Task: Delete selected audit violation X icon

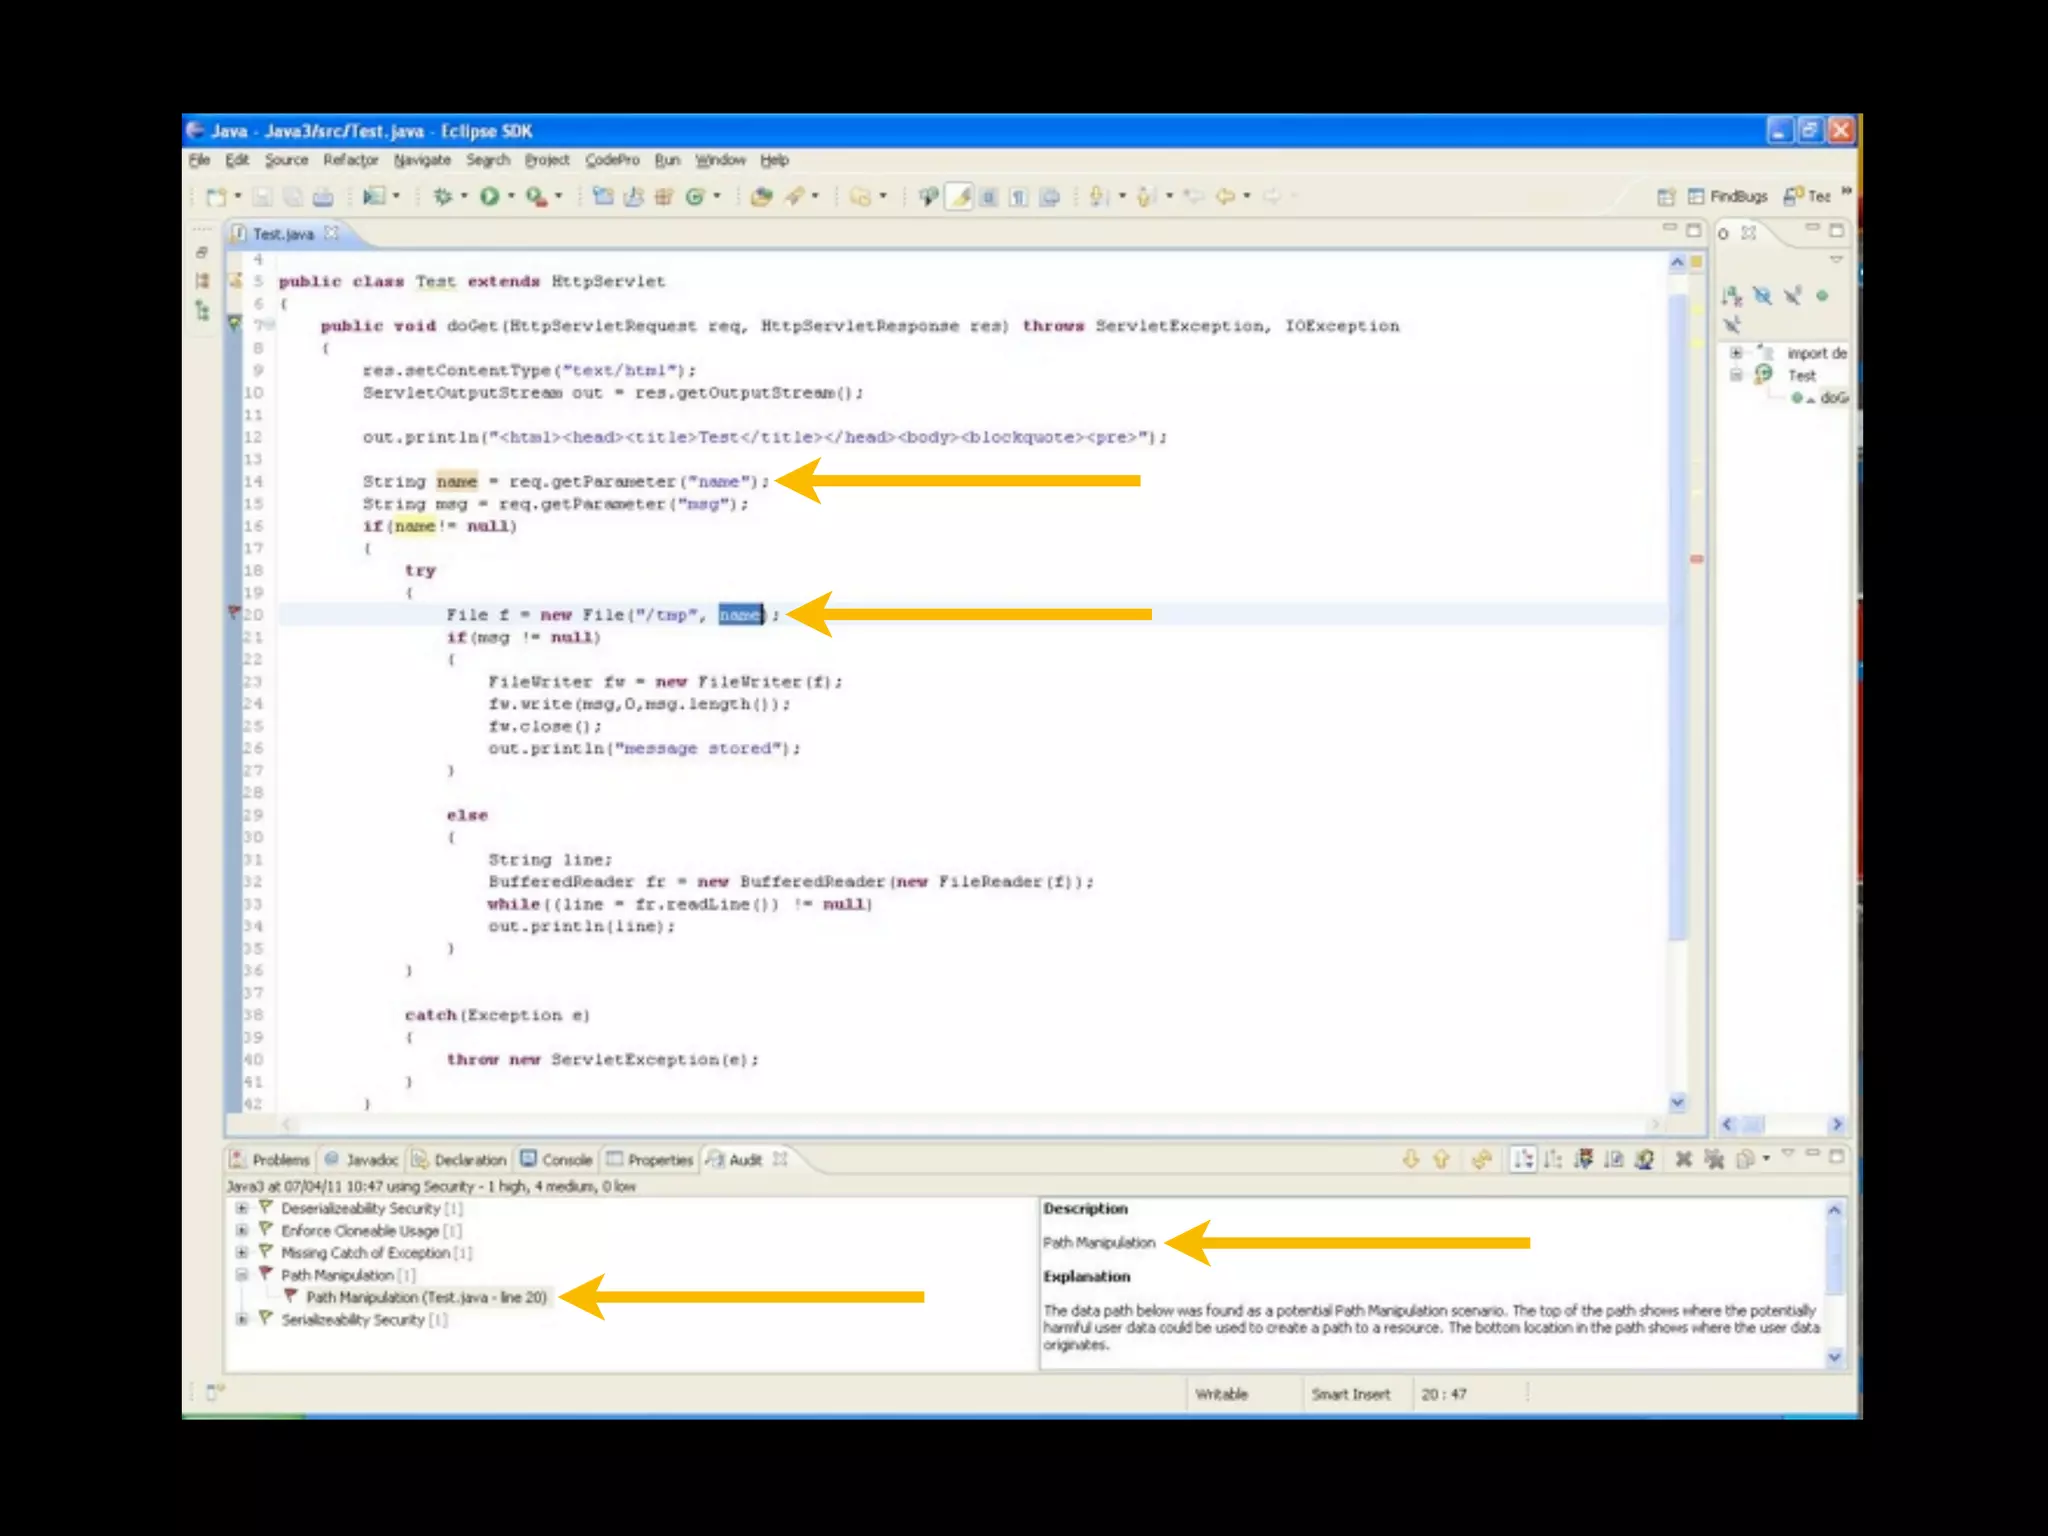Action: tap(1683, 1159)
